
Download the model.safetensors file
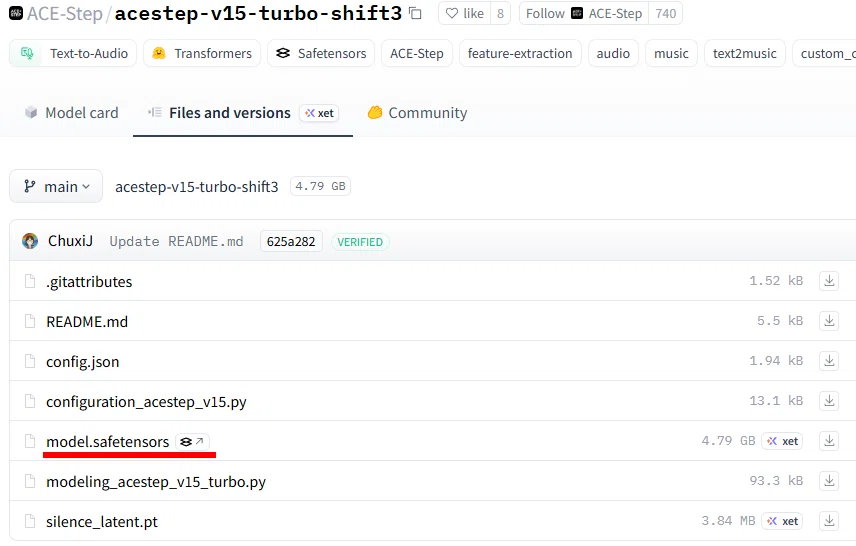point(829,441)
